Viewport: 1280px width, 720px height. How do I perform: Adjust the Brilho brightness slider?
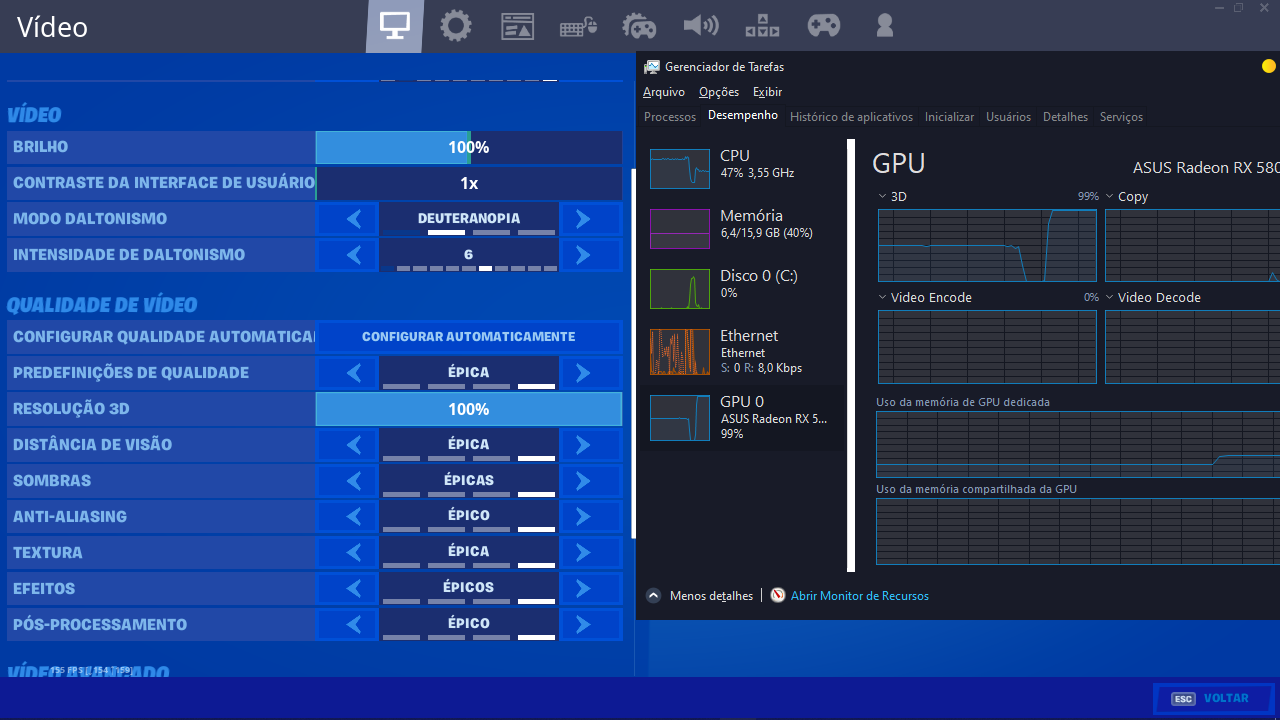coord(469,147)
